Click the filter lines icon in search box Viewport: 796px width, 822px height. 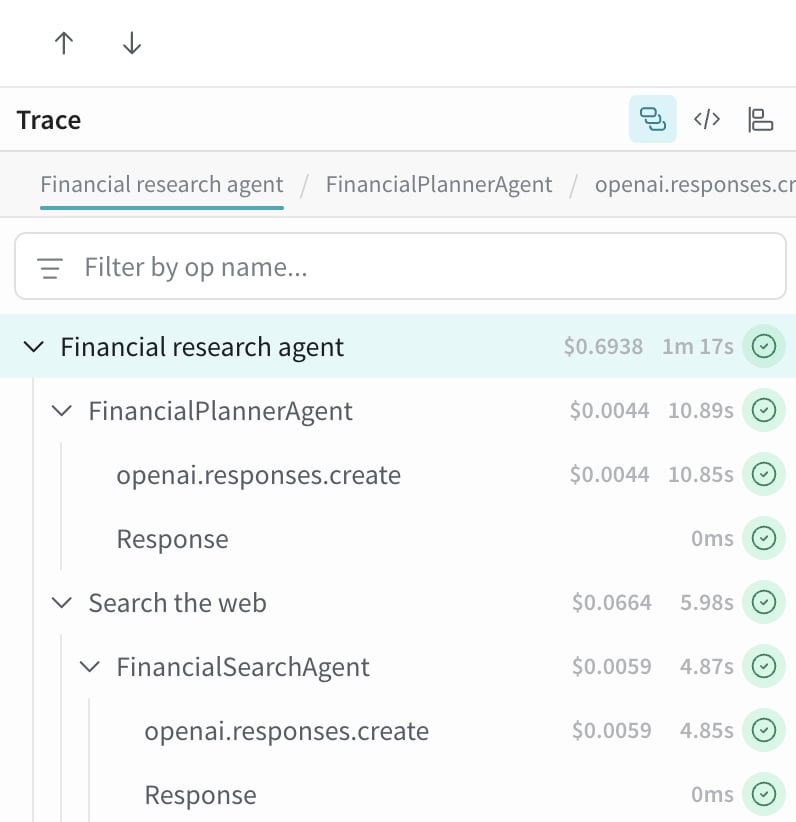50,267
